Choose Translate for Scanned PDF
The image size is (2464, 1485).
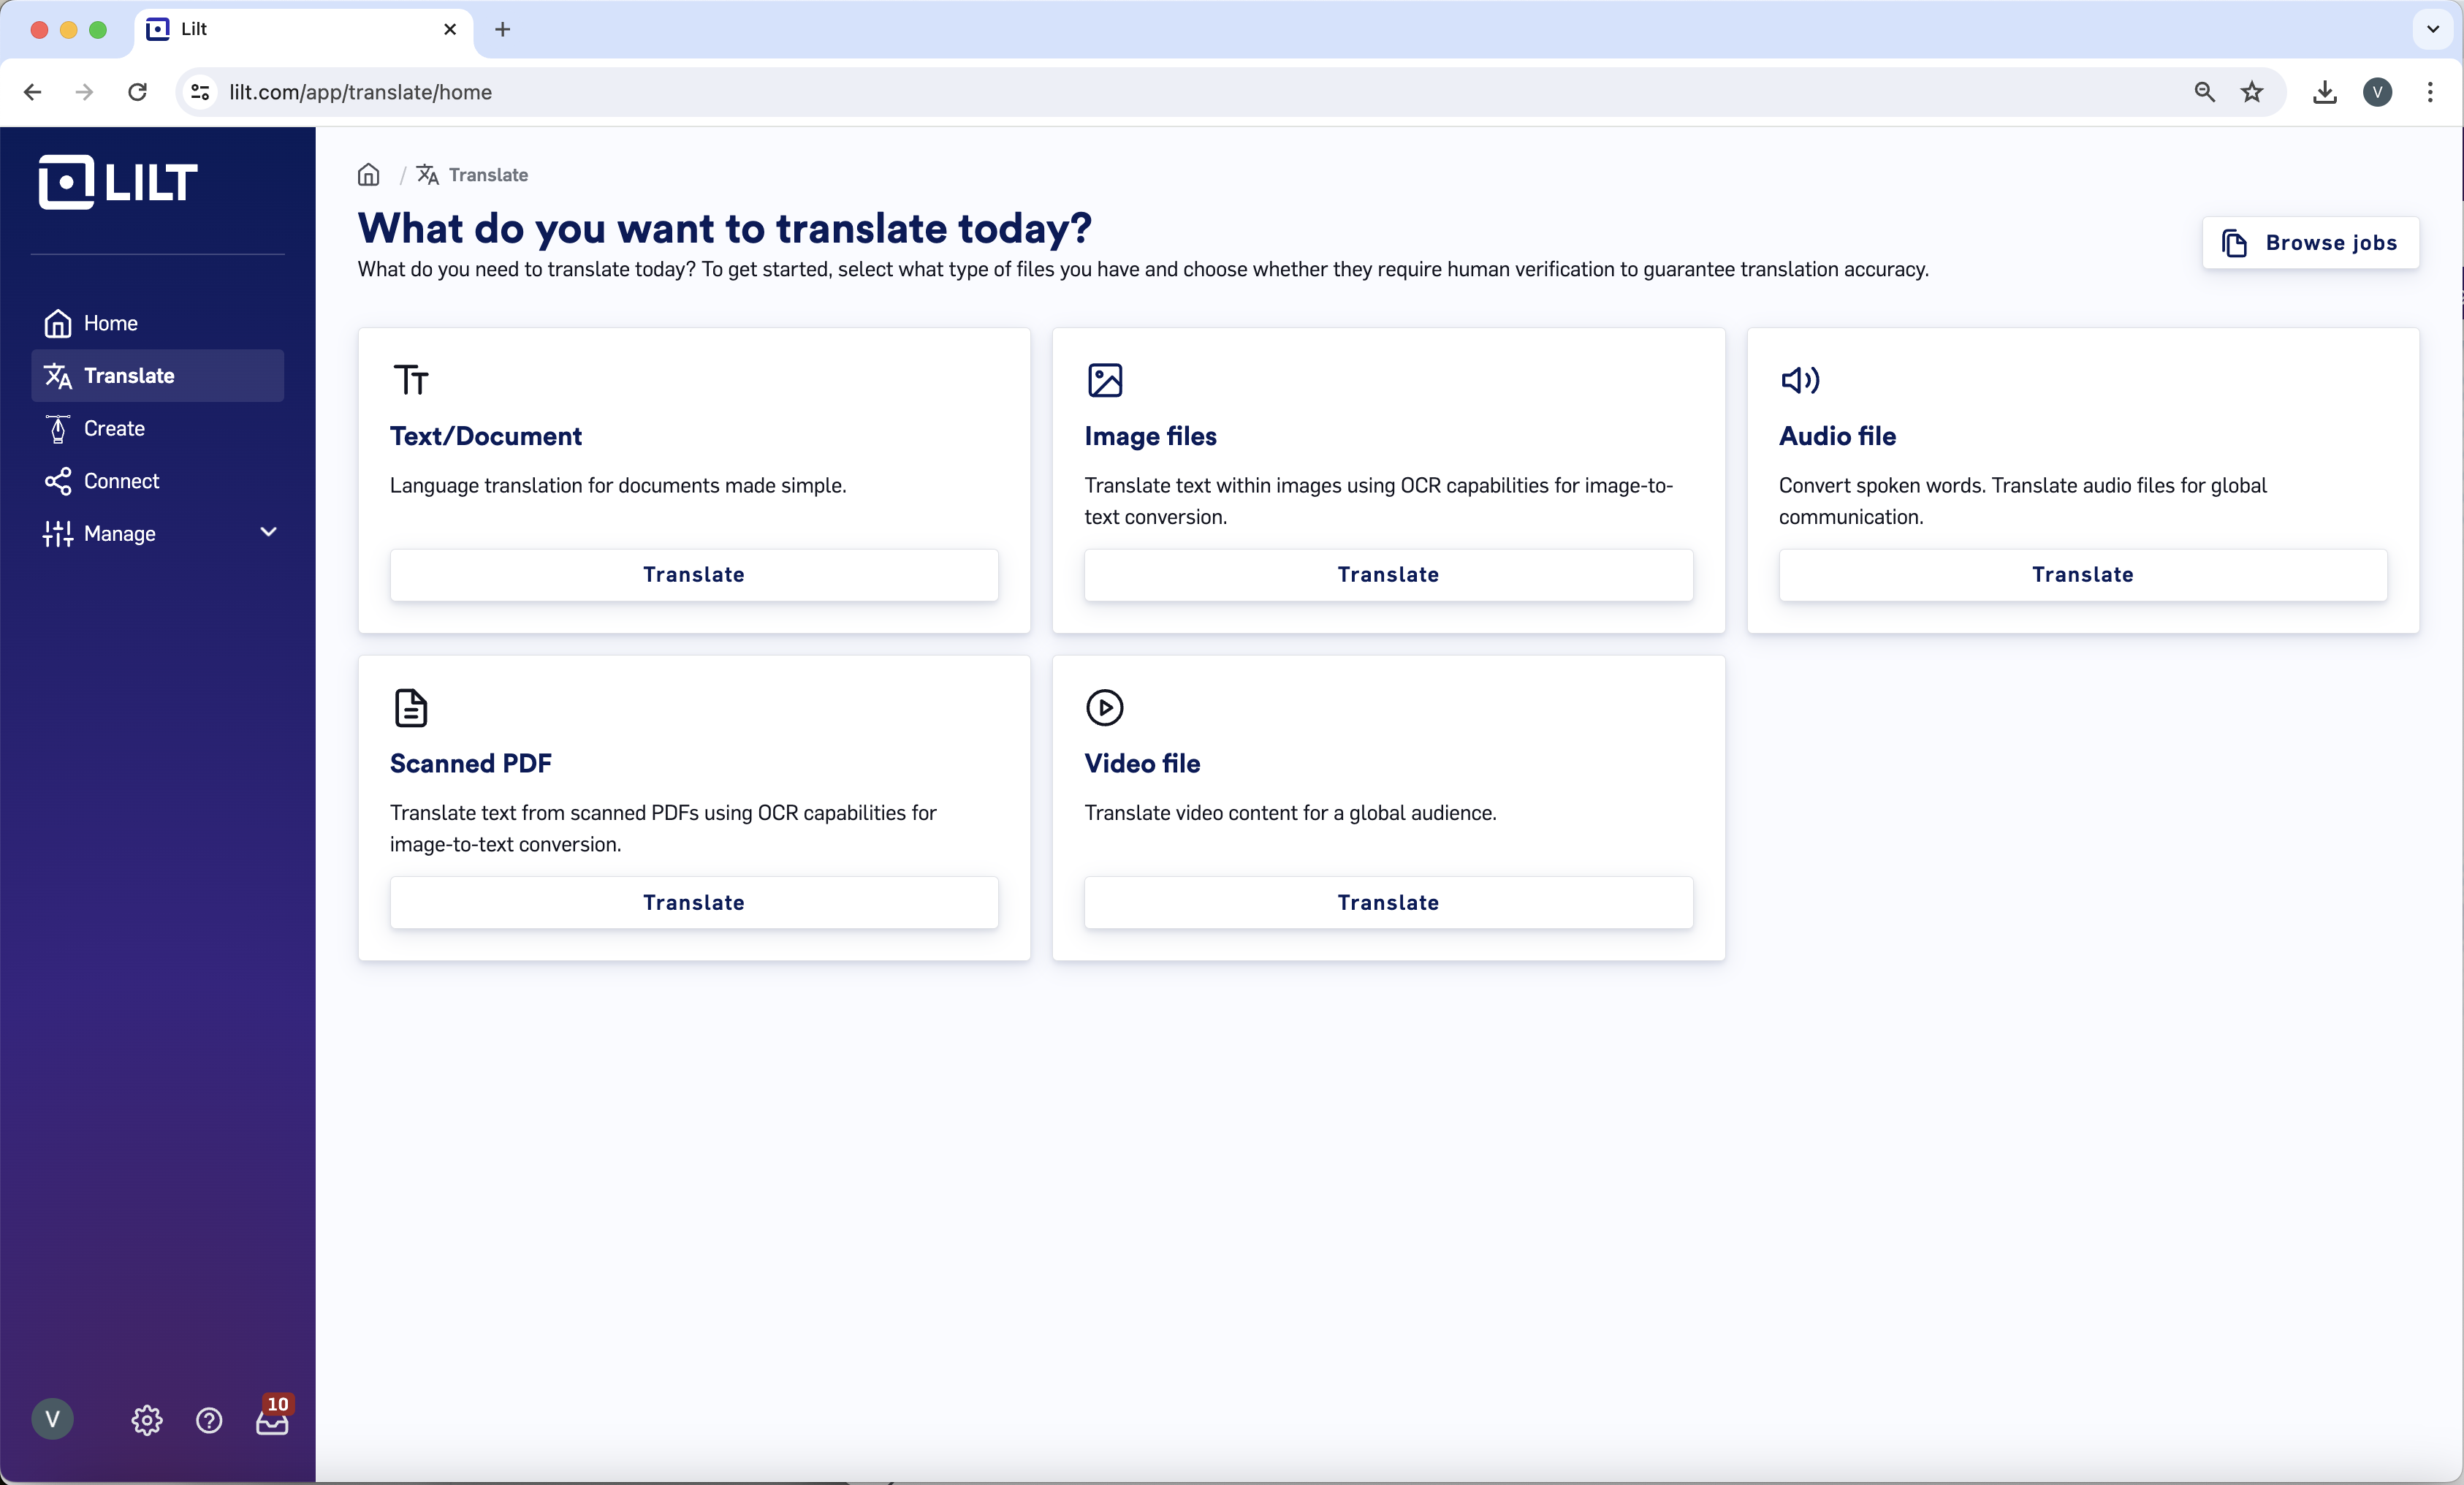(x=694, y=903)
